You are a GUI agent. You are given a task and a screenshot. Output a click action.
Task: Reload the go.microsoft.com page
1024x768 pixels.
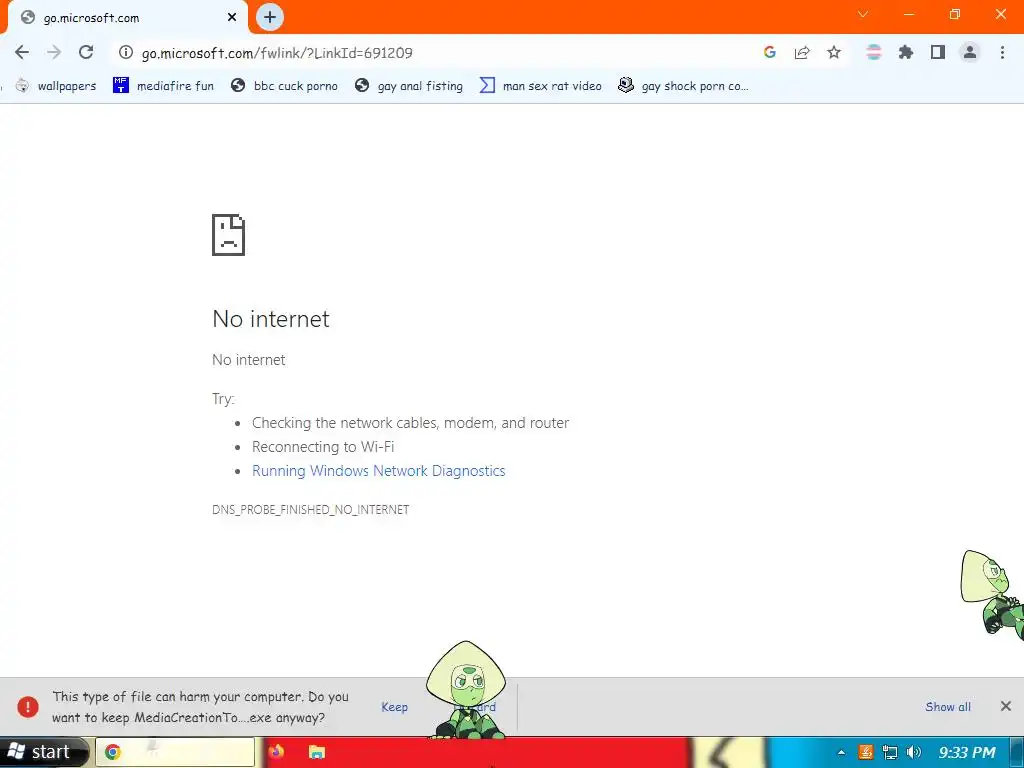pyautogui.click(x=86, y=52)
